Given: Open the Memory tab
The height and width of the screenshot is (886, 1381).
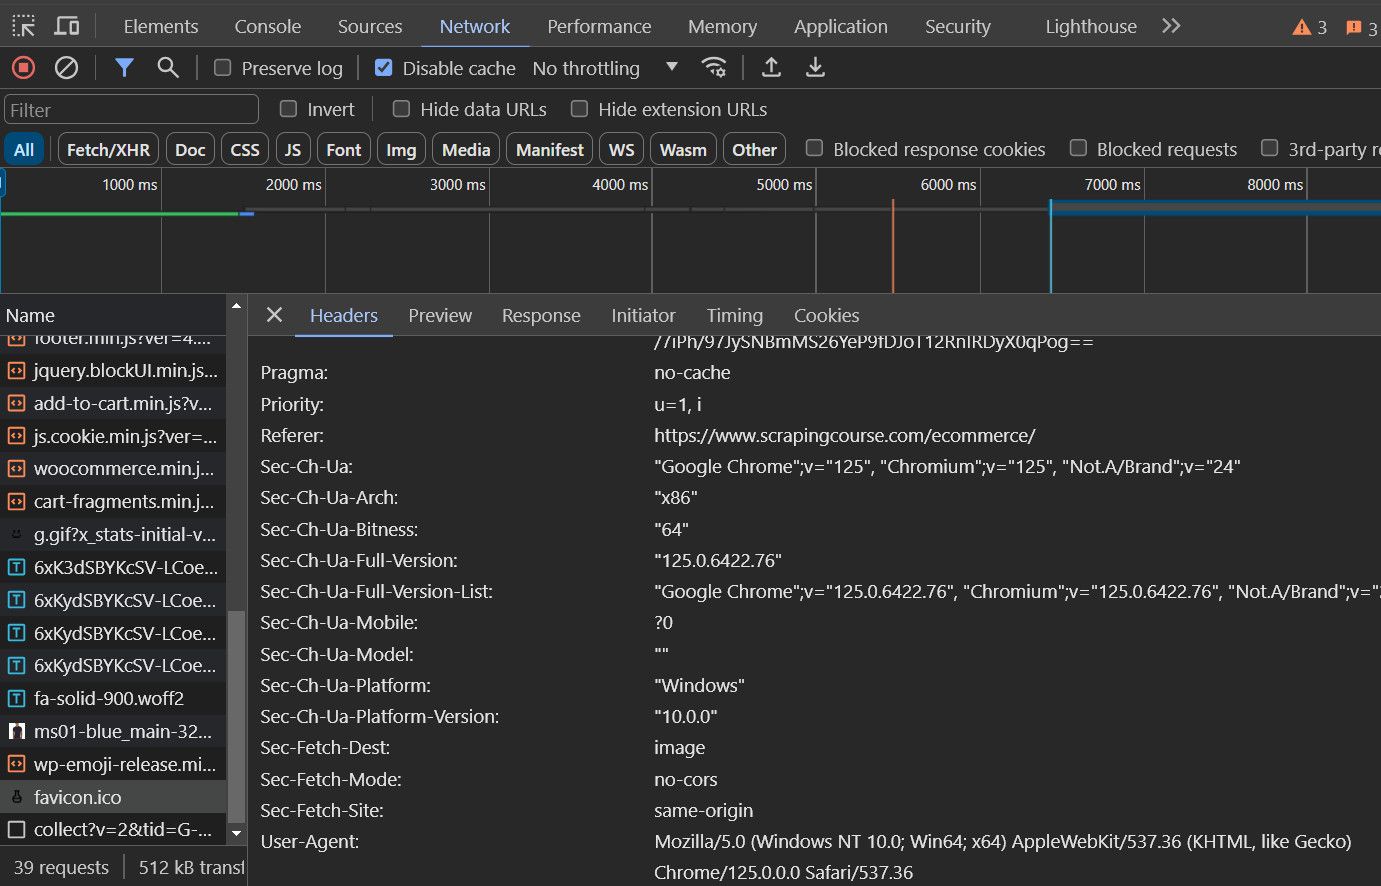Looking at the screenshot, I should click(722, 27).
